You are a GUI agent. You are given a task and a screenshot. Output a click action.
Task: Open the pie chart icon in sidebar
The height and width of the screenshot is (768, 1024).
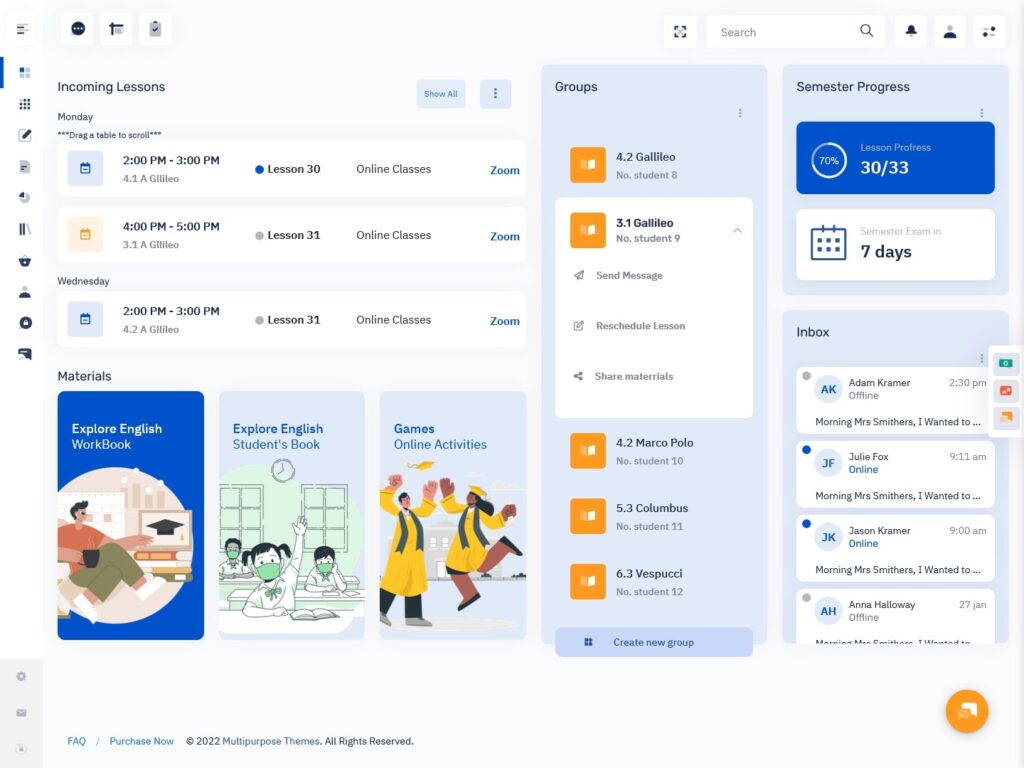point(25,197)
